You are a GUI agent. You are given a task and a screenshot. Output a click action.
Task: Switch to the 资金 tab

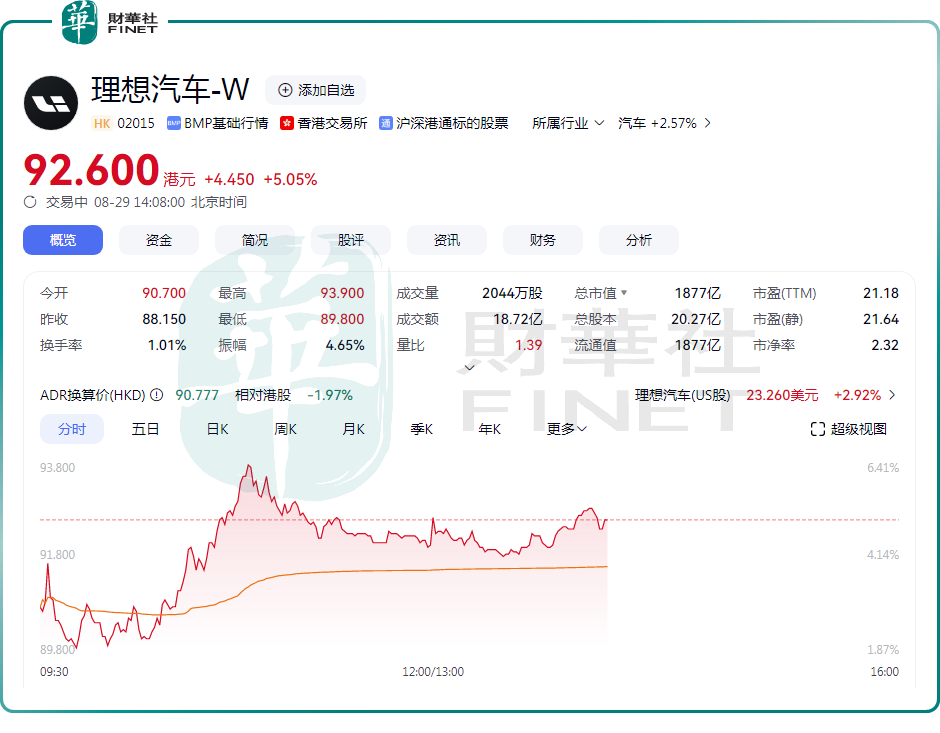coord(159,240)
